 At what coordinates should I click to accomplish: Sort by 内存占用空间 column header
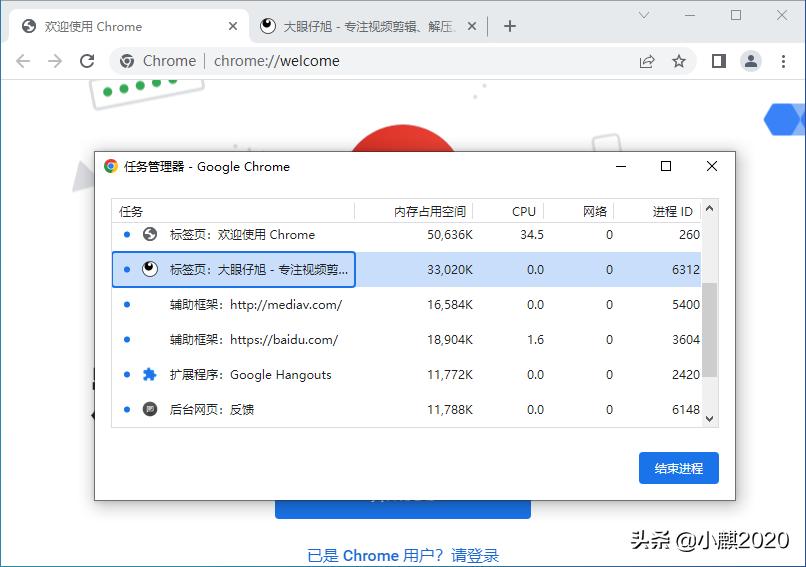tap(414, 211)
